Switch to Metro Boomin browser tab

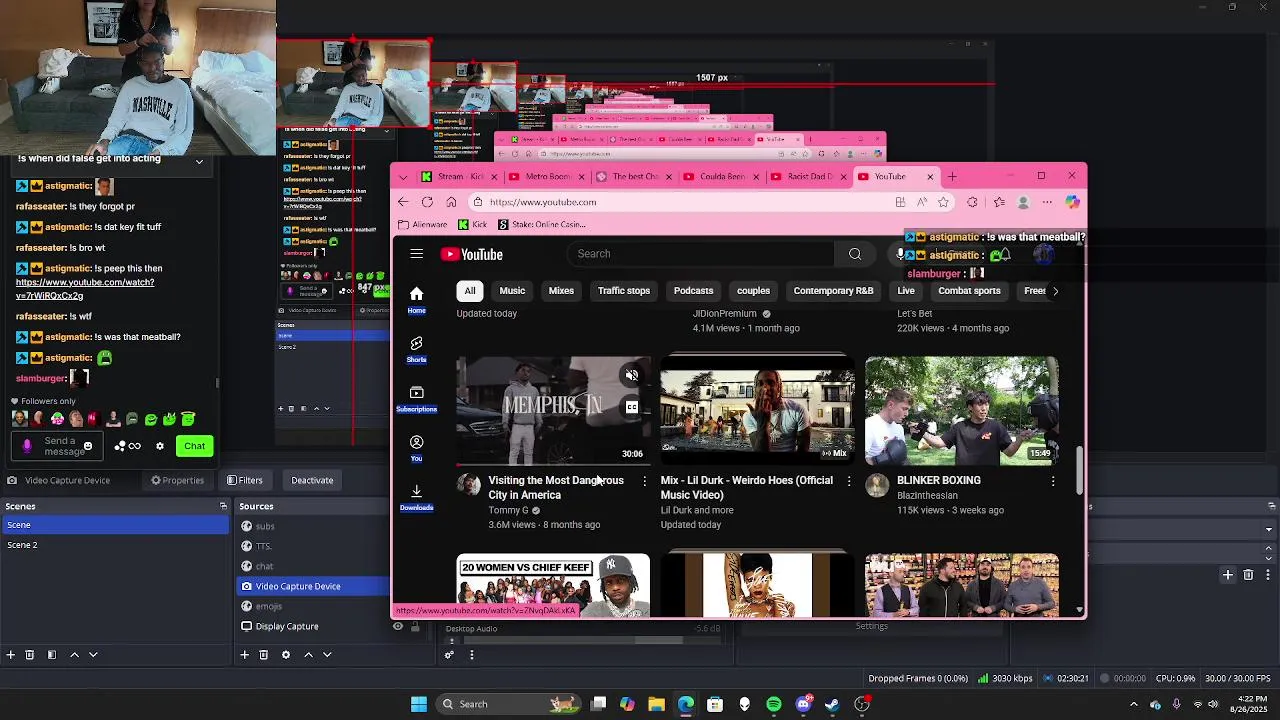[544, 177]
